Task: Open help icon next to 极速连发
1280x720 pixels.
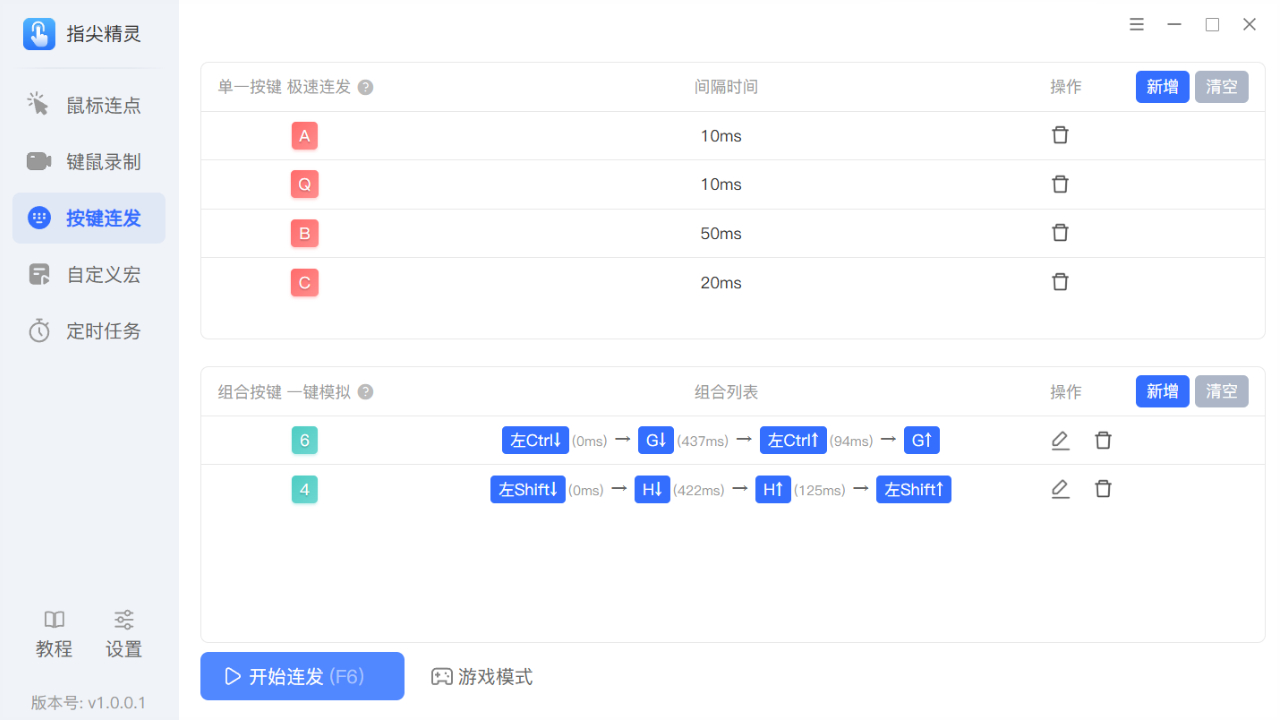Action: [x=366, y=87]
